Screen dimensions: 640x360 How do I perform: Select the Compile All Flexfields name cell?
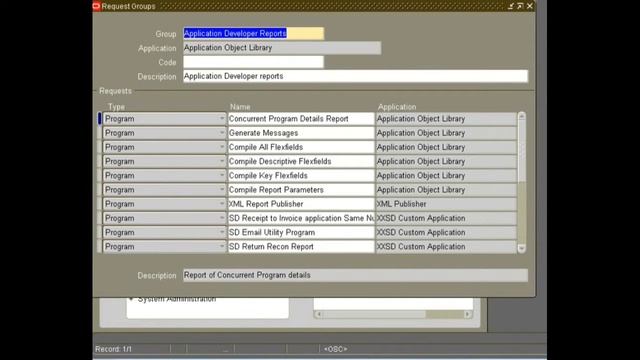pyautogui.click(x=301, y=147)
